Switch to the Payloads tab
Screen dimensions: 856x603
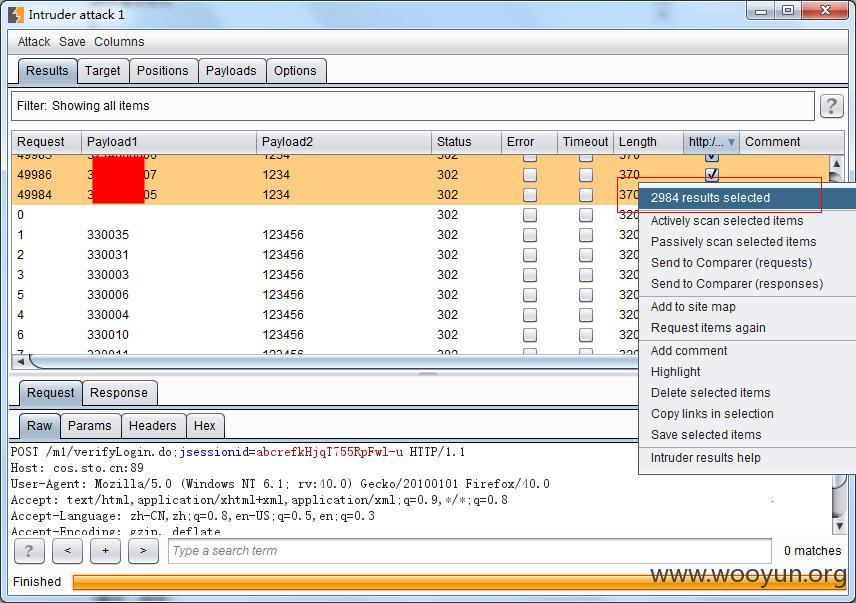[x=231, y=71]
